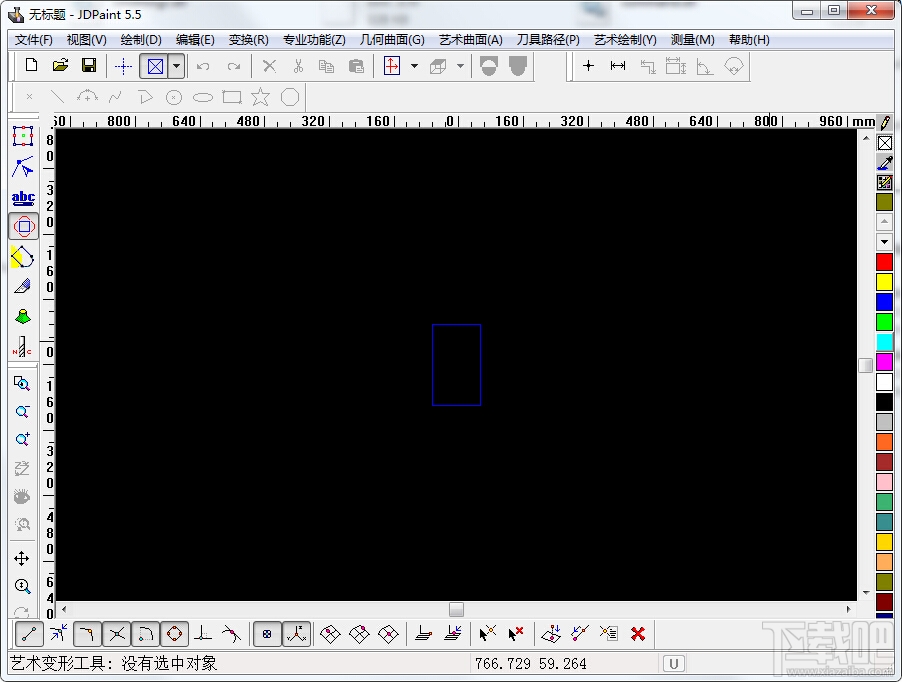Screen dimensions: 902x682
Task: Click the horizontal dimension measure icon
Action: tap(618, 66)
